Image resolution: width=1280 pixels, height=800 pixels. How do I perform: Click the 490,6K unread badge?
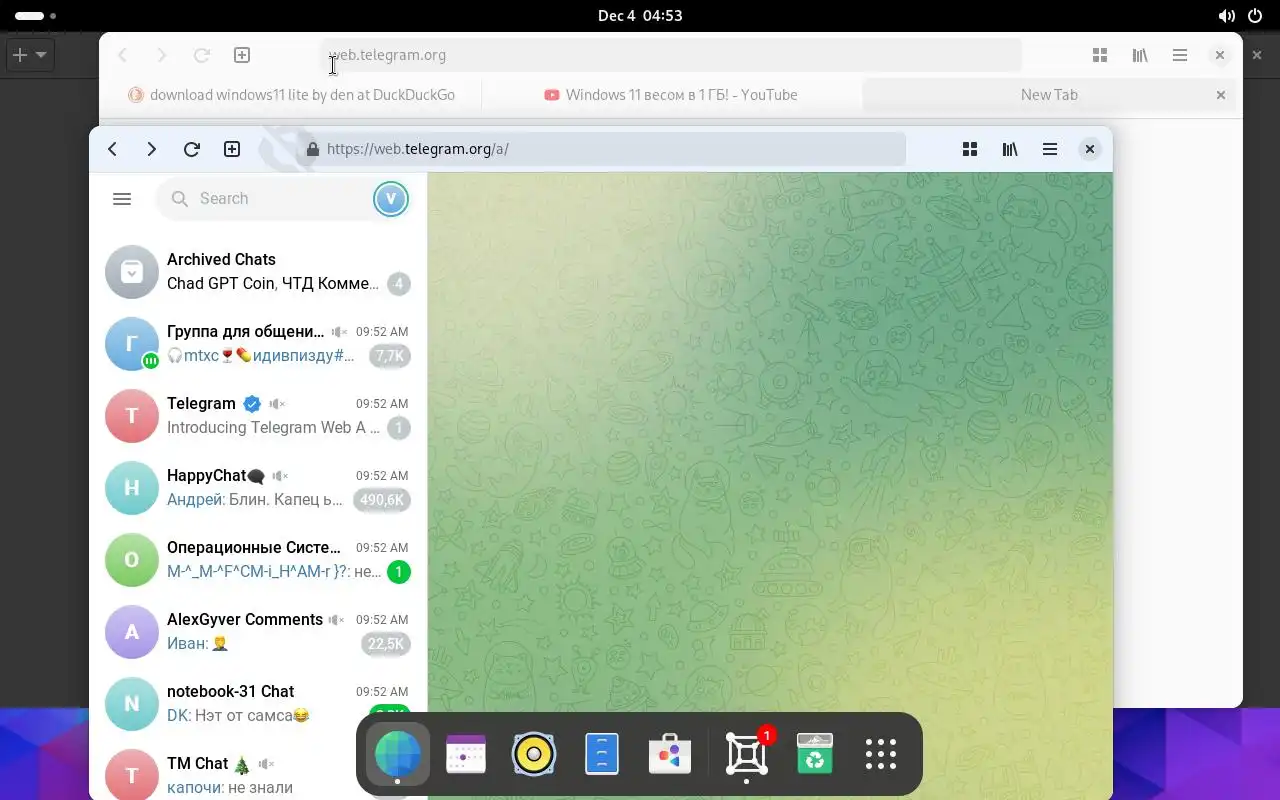pyautogui.click(x=382, y=500)
